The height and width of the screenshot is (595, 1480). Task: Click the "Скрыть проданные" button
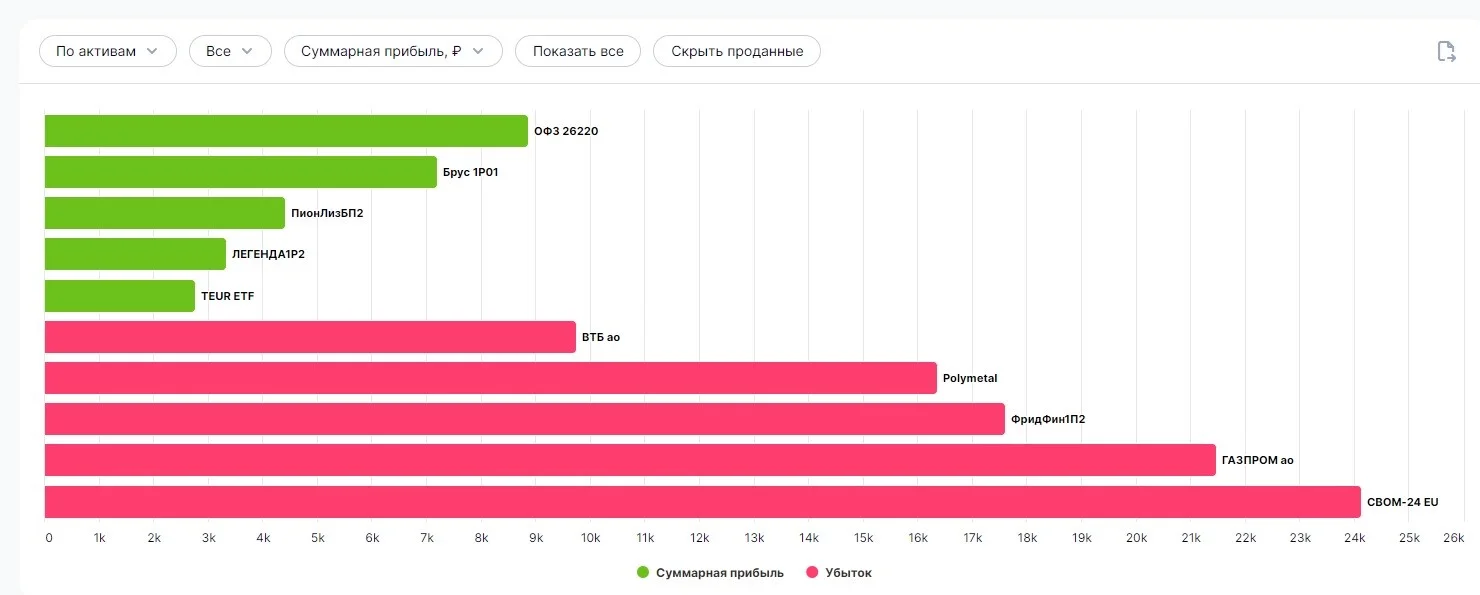point(737,51)
